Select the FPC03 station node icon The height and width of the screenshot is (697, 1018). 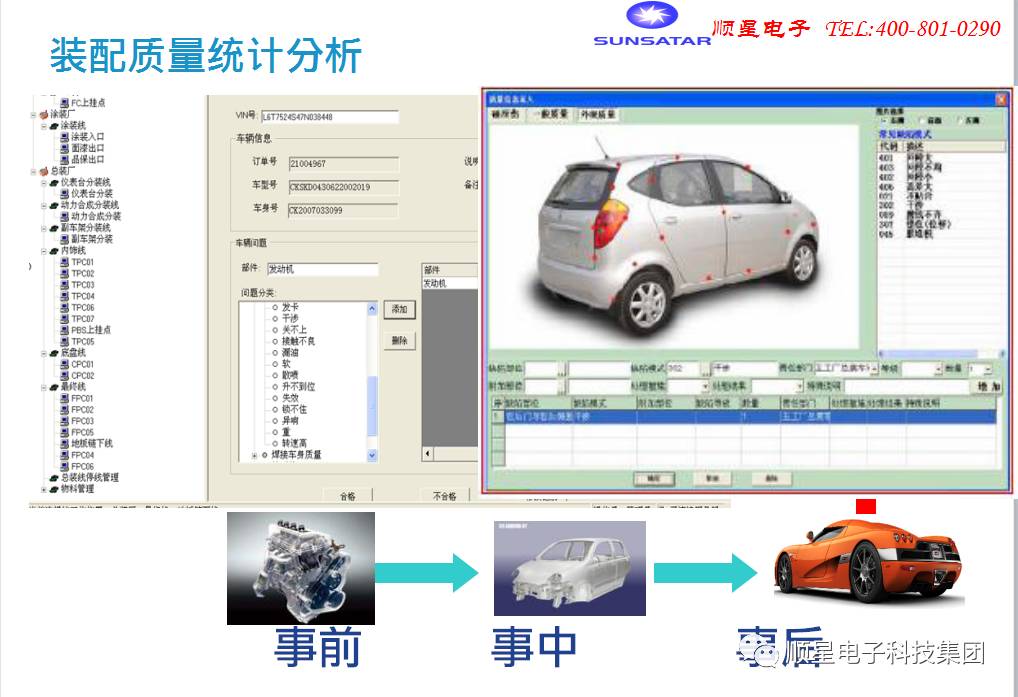[x=64, y=421]
